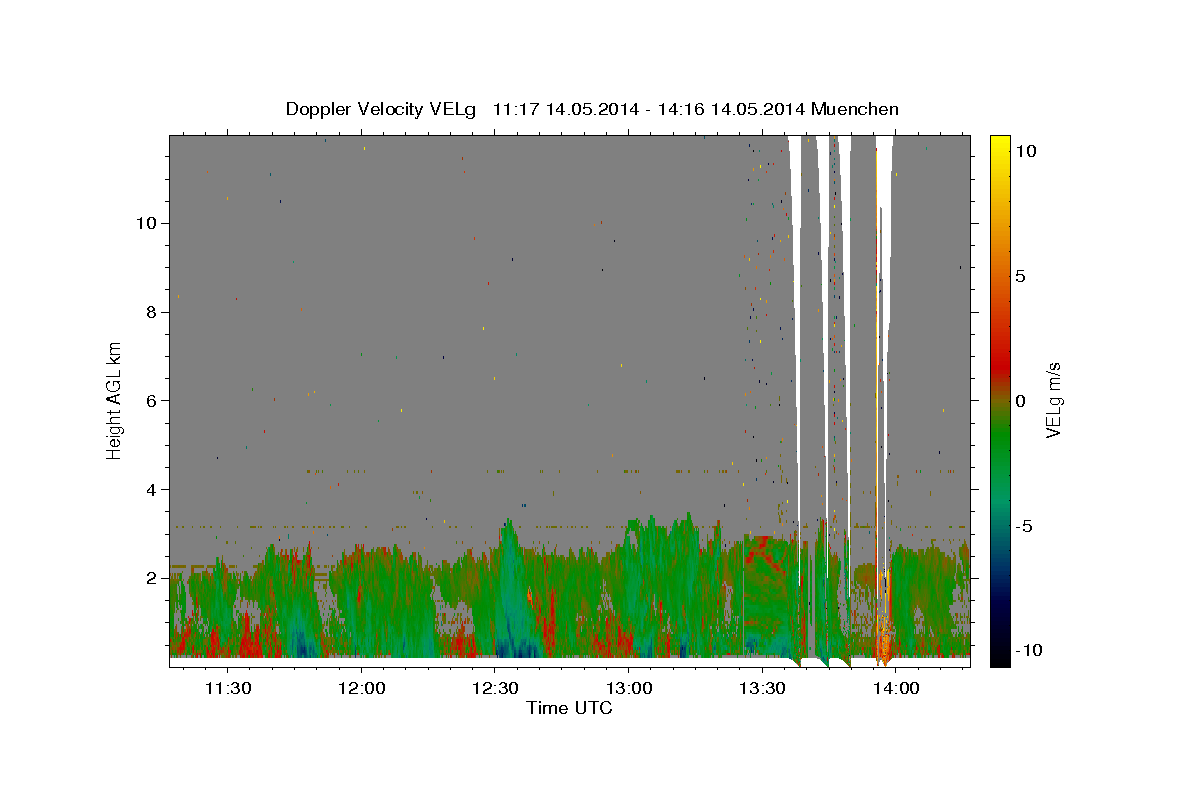Image resolution: width=1200 pixels, height=800 pixels.
Task: Click the colorbar label '10' at top
Action: tap(1026, 150)
